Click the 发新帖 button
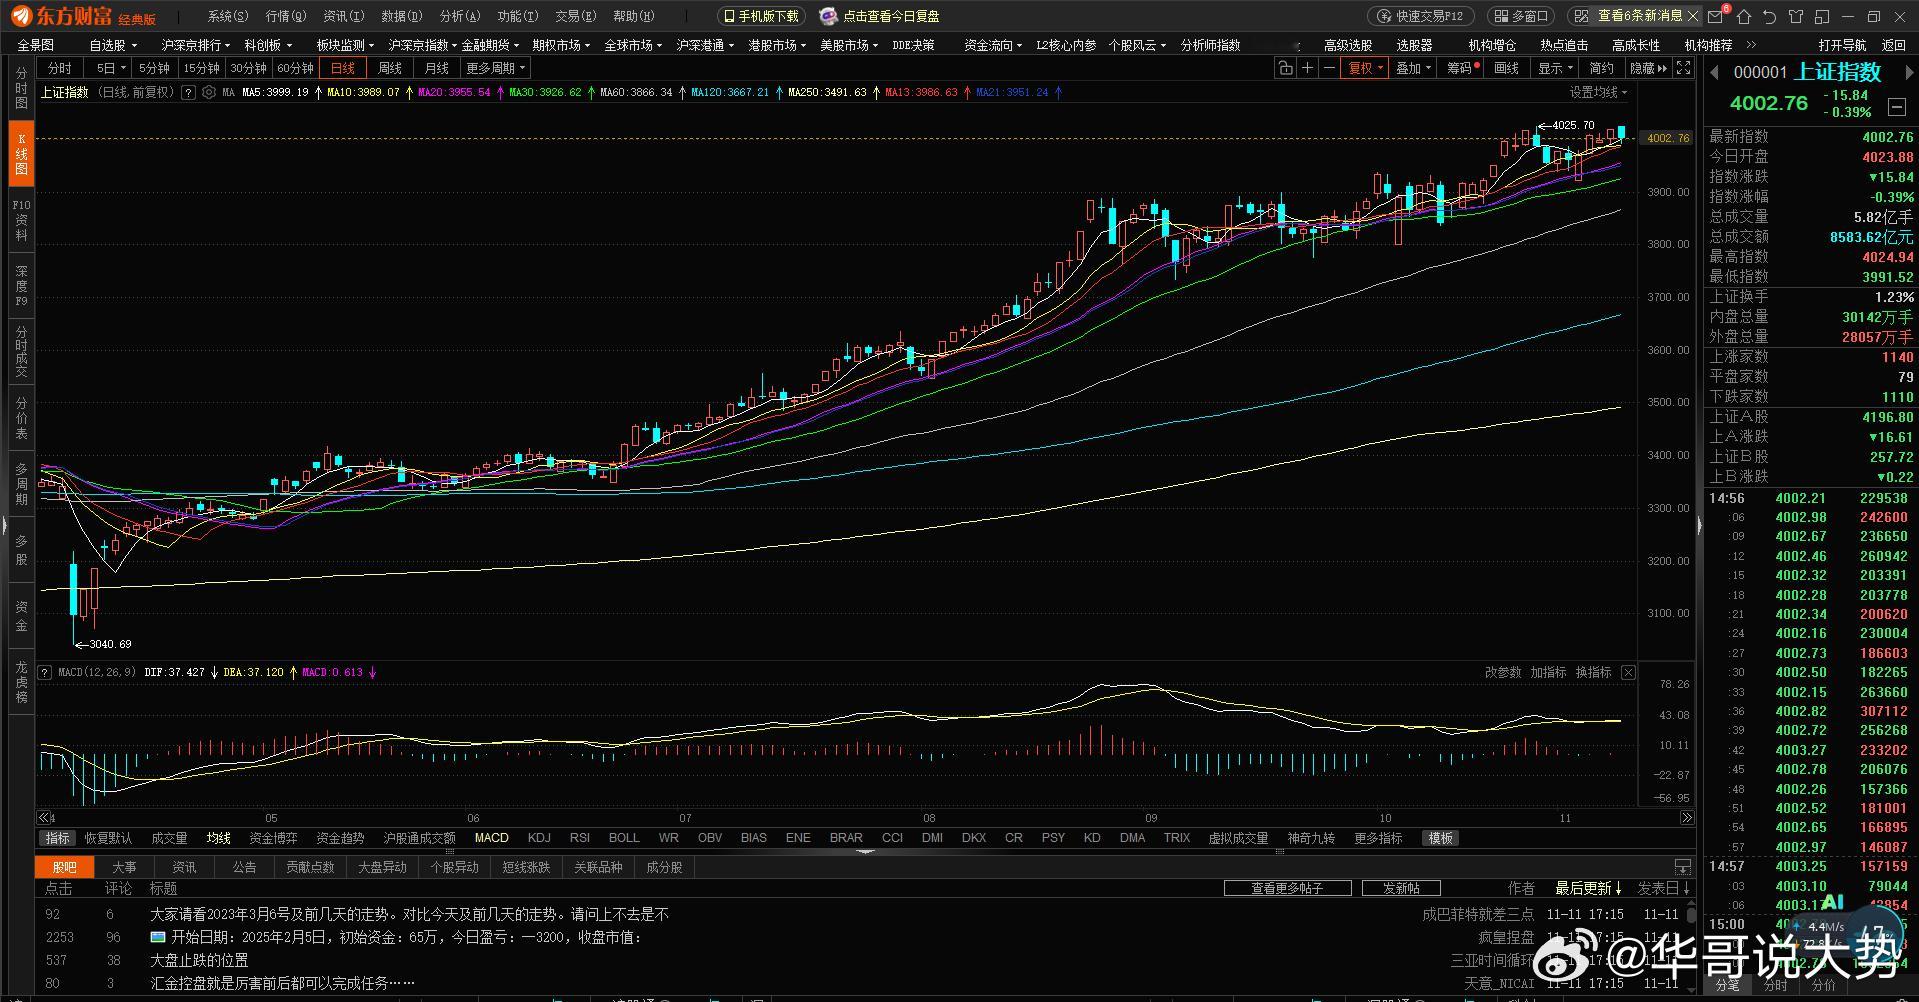This screenshot has width=1919, height=1002. pyautogui.click(x=1401, y=888)
